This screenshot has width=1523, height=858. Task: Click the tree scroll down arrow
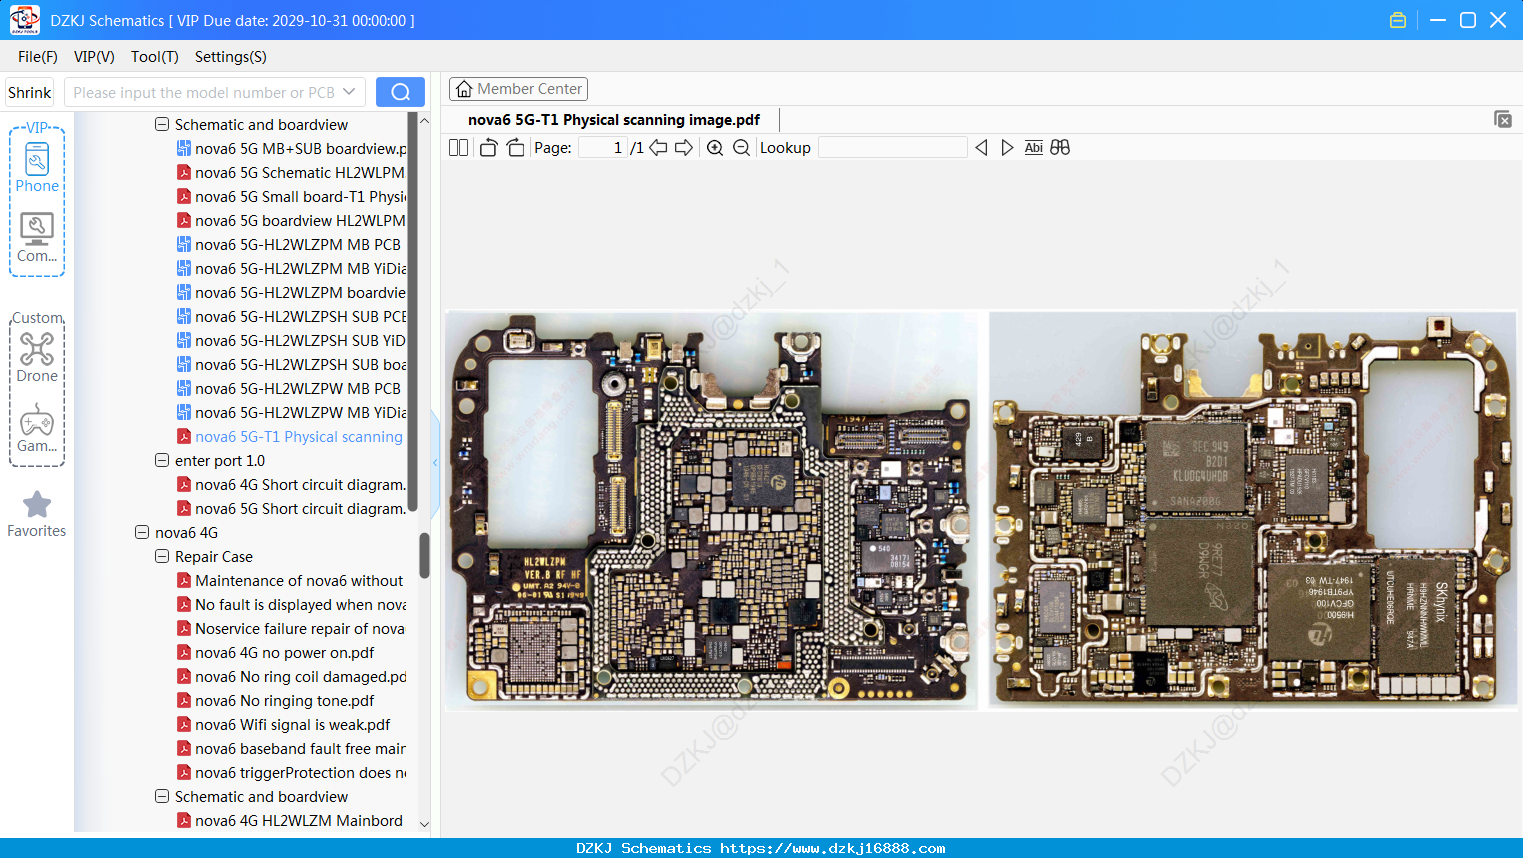424,825
